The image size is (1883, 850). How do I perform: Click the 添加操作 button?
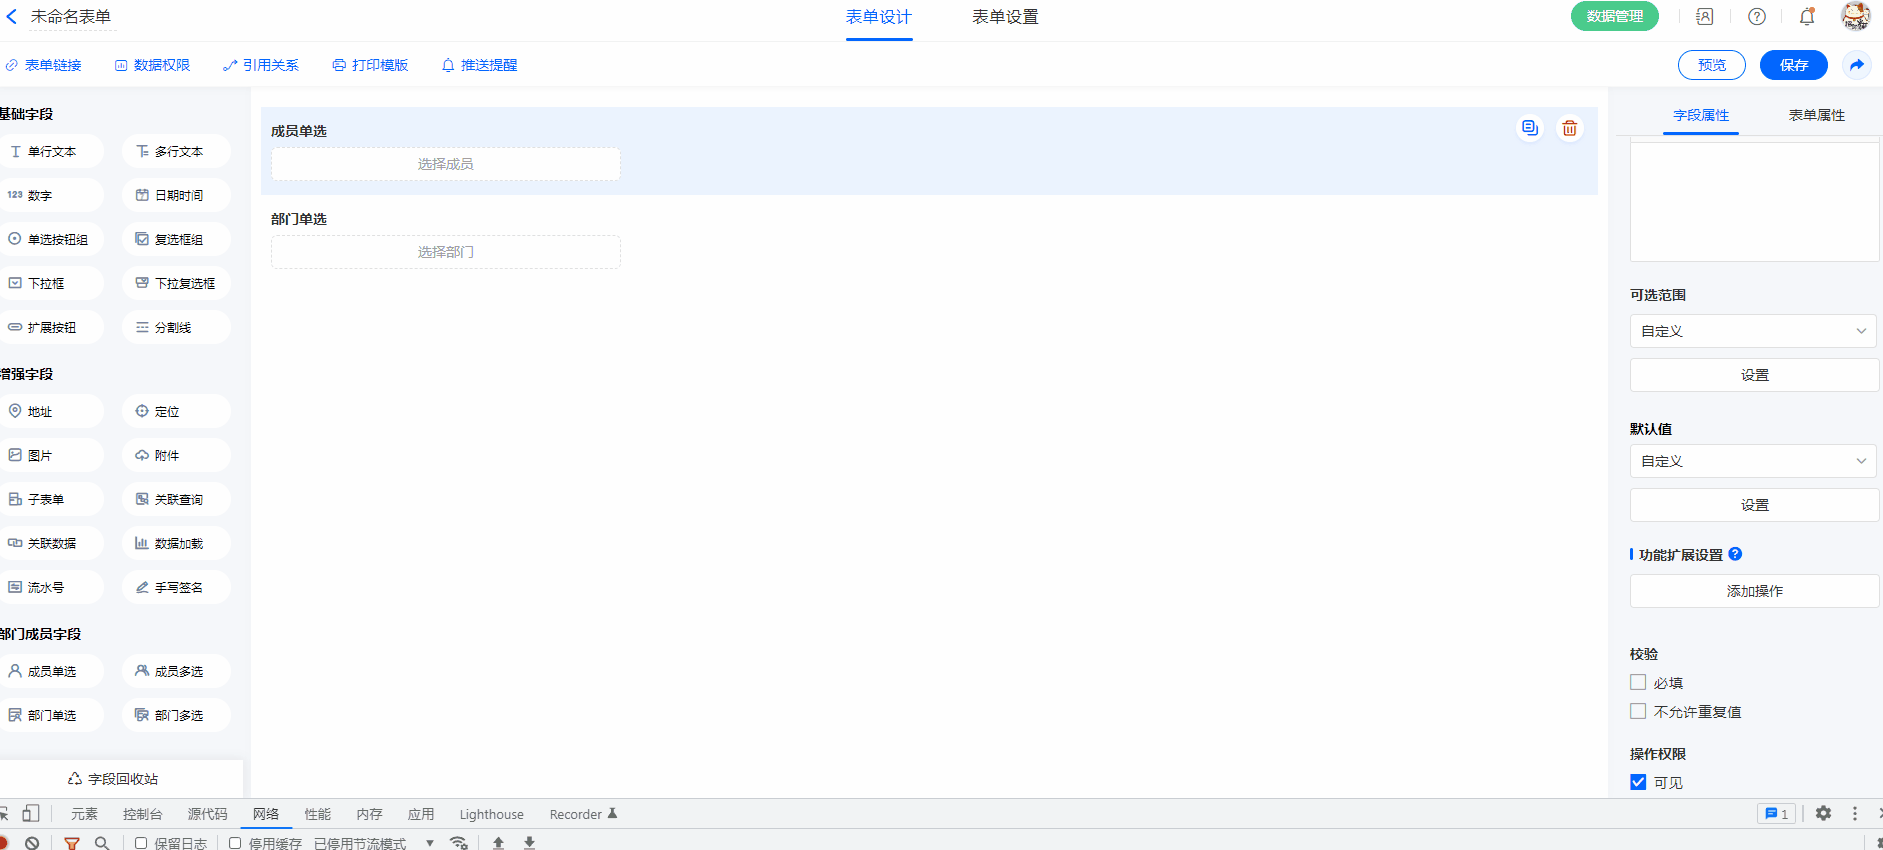tap(1754, 591)
